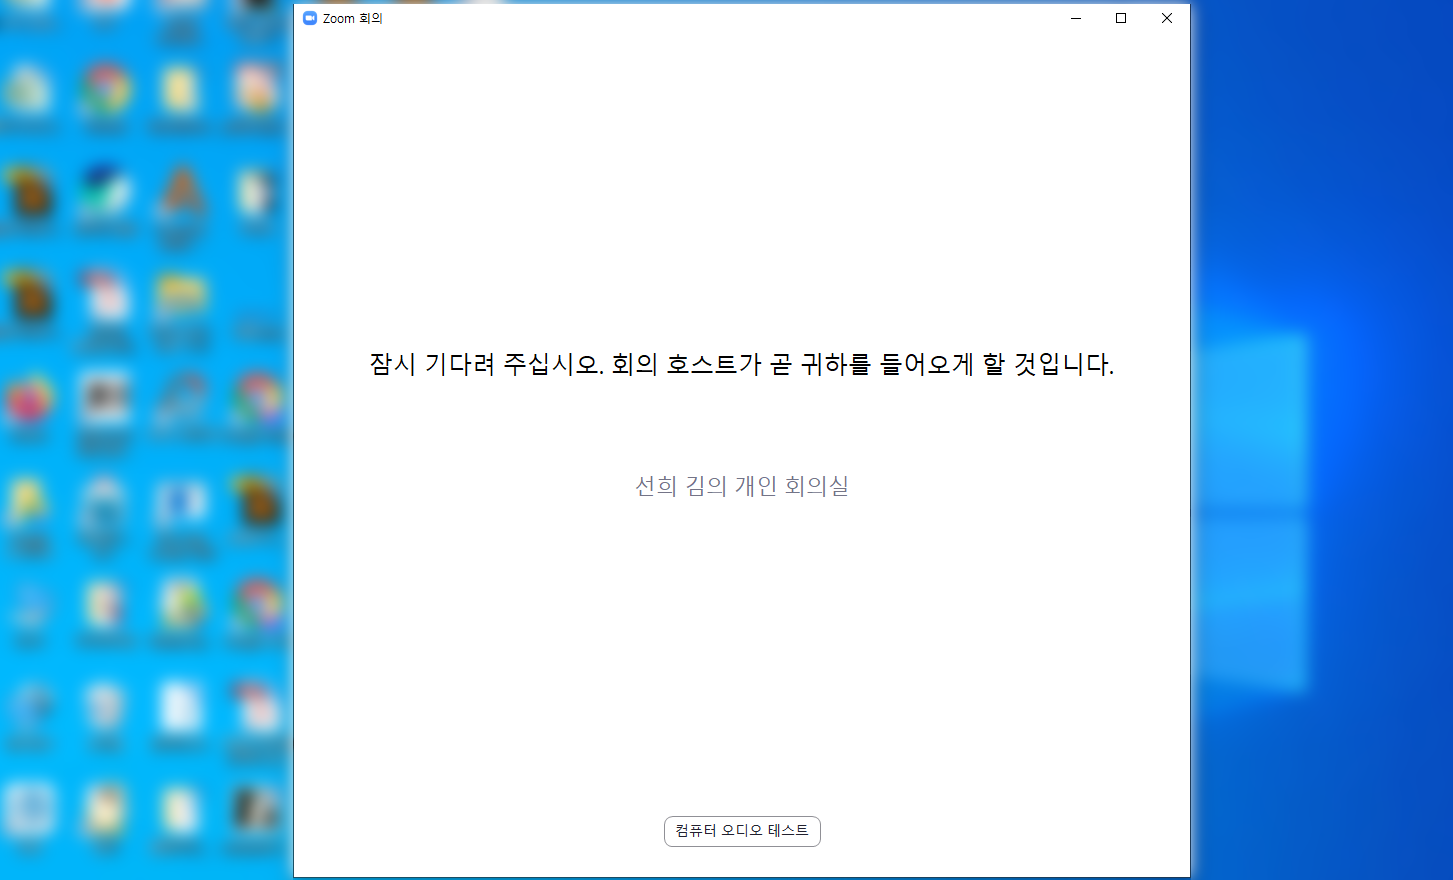
Task: Select the uppermost brown desktop icon
Action: click(x=30, y=194)
